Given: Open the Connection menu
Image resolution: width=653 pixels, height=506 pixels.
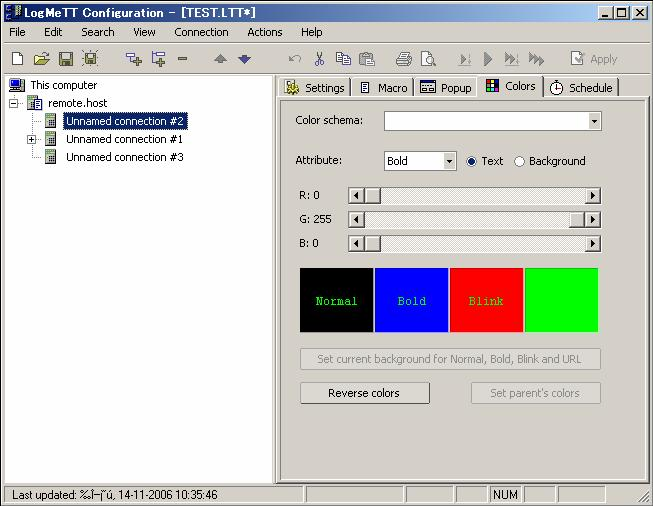Looking at the screenshot, I should [201, 32].
